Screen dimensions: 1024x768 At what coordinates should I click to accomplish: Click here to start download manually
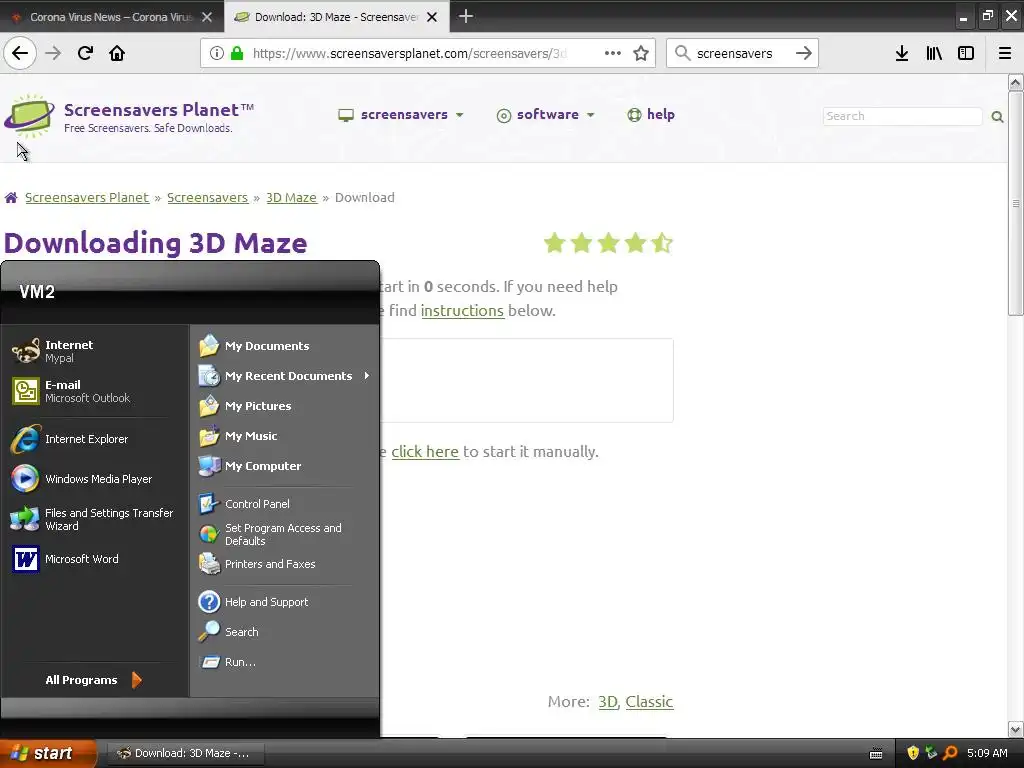click(425, 451)
